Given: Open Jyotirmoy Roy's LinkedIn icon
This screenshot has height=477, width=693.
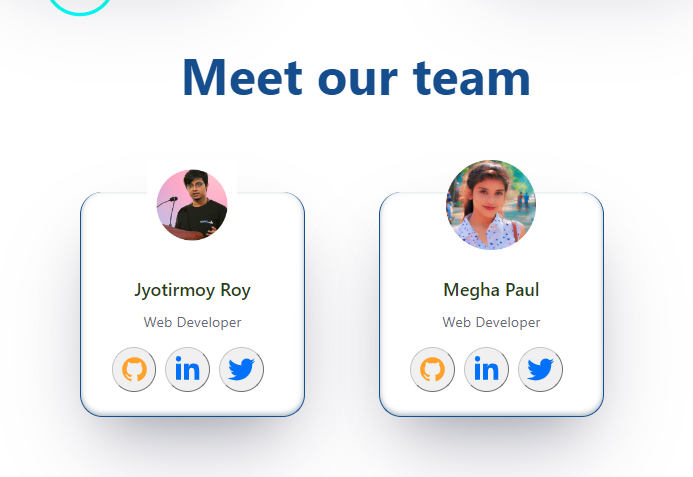Looking at the screenshot, I should [x=187, y=369].
